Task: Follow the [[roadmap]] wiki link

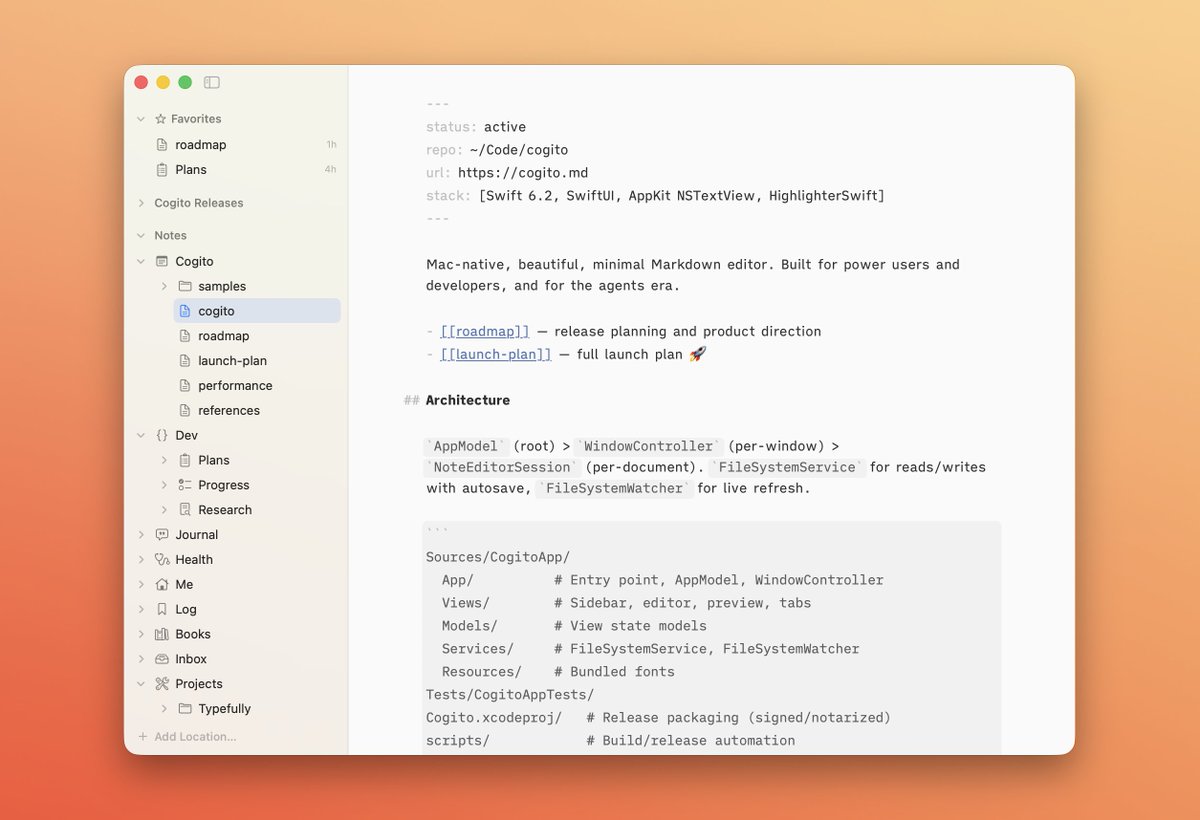Action: tap(485, 332)
